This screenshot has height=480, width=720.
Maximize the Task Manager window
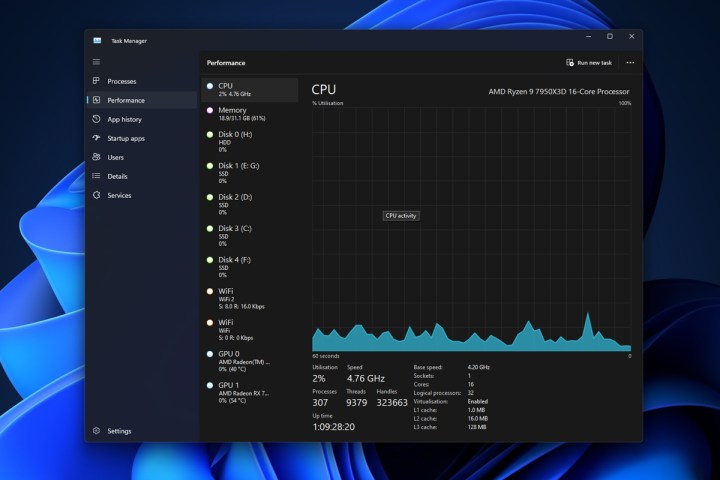(x=610, y=36)
